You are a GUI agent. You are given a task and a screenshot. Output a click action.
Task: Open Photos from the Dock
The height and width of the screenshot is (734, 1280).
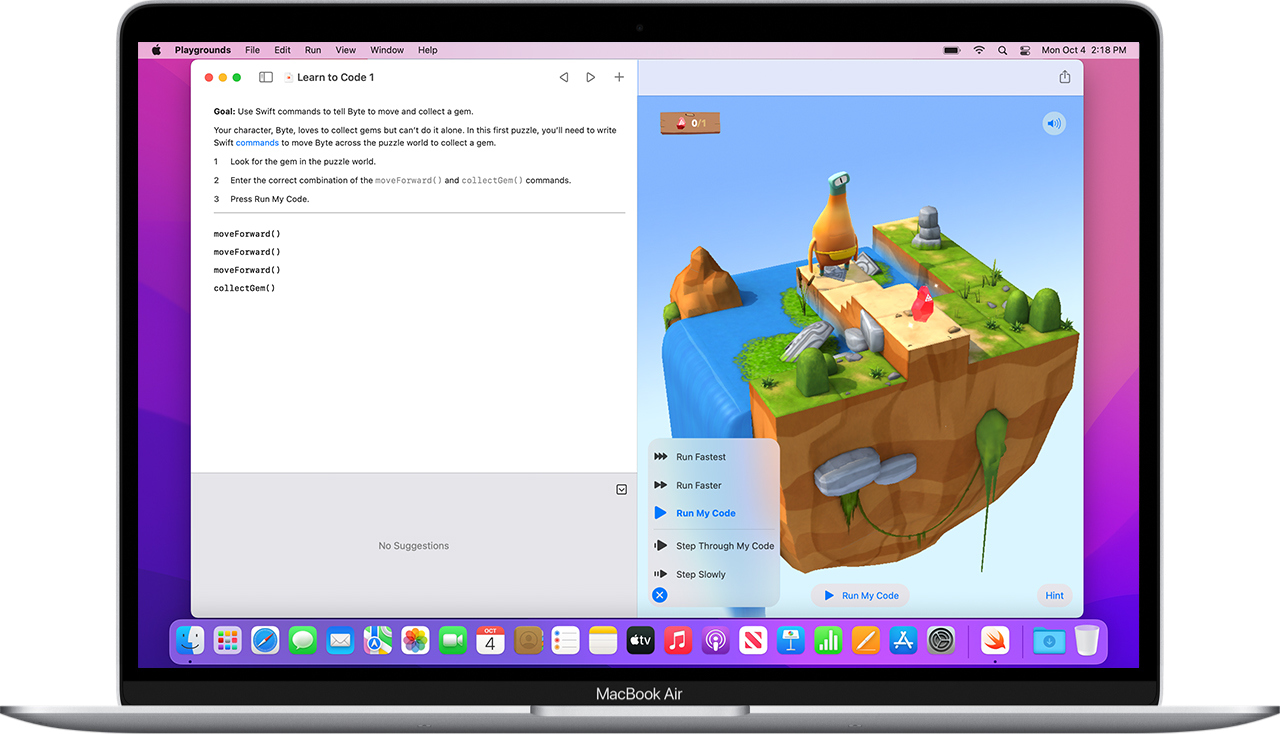[x=415, y=640]
